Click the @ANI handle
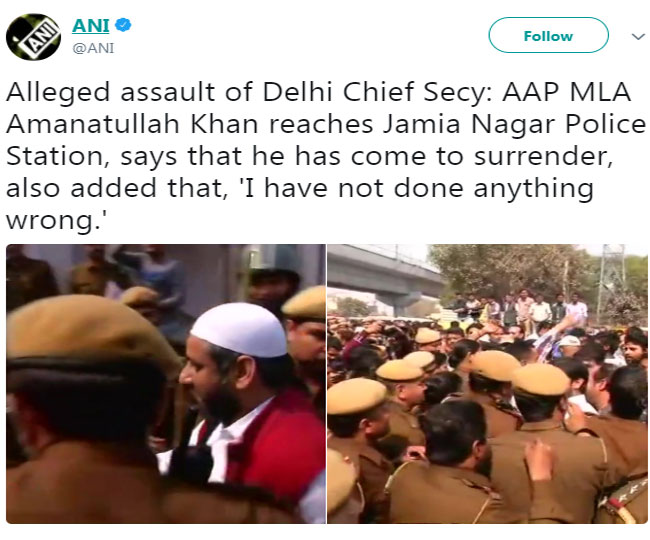 94,47
